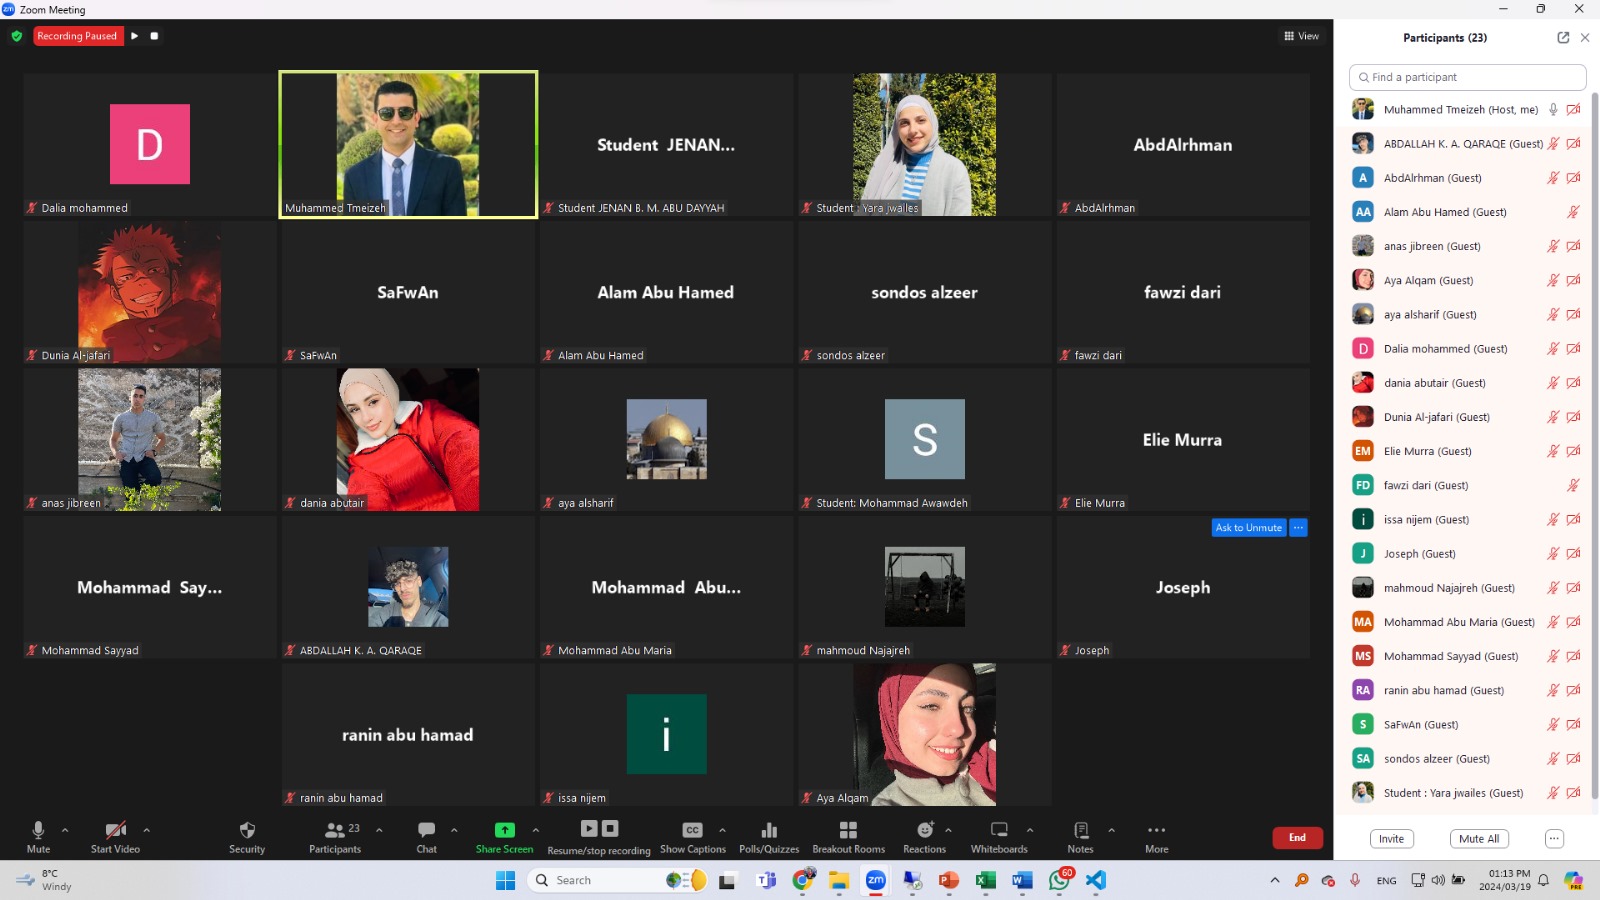Pop out the Participants panel
Viewport: 1600px width, 900px height.
[1563, 38]
